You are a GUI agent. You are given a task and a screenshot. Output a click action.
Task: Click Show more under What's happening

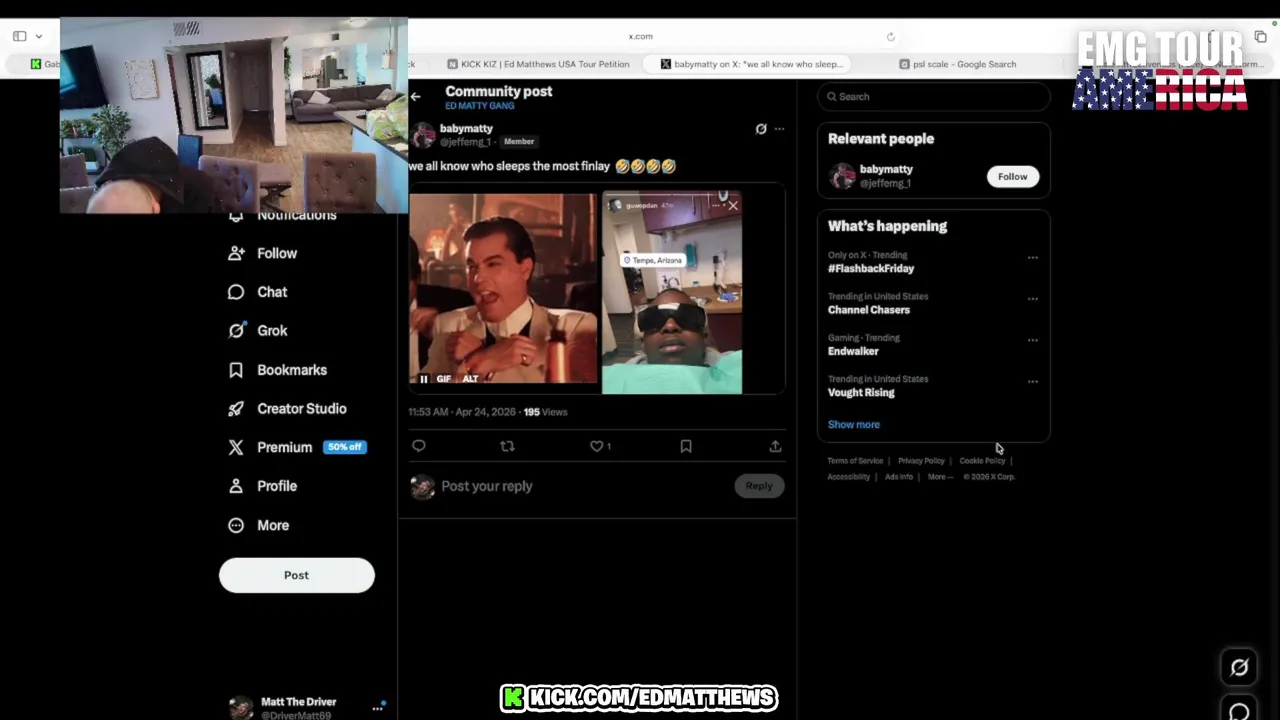(x=854, y=425)
